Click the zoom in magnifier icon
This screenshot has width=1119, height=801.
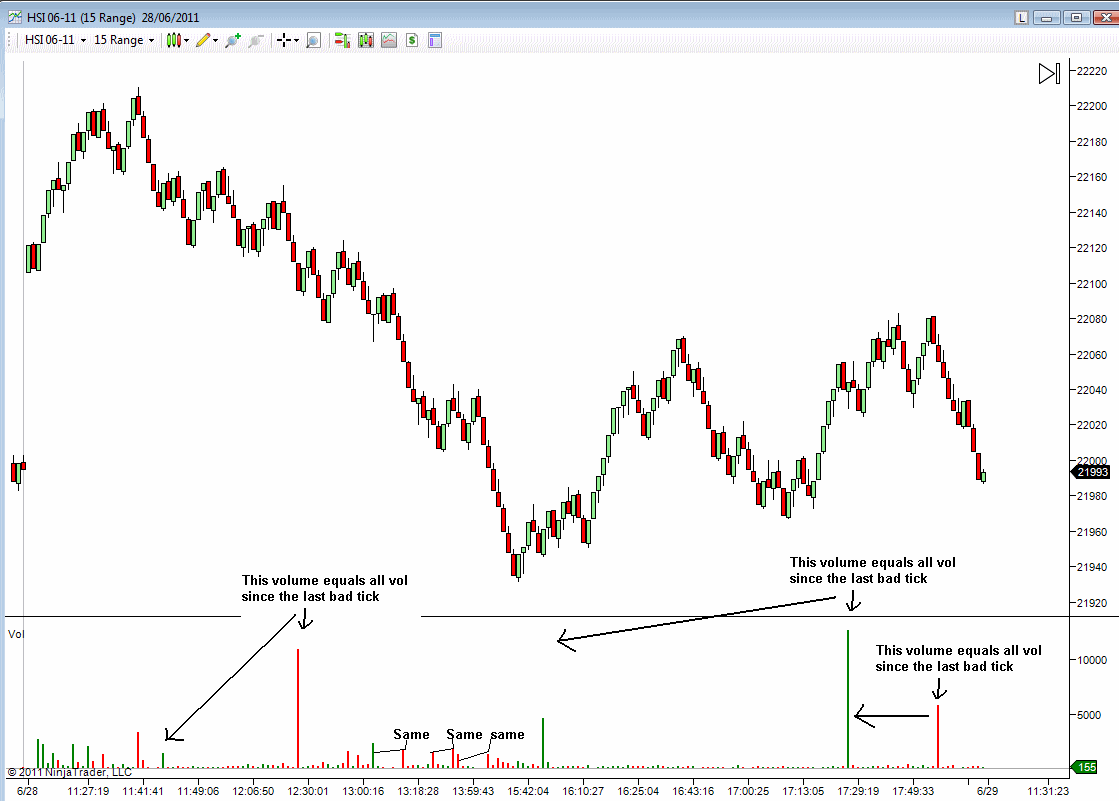[233, 40]
